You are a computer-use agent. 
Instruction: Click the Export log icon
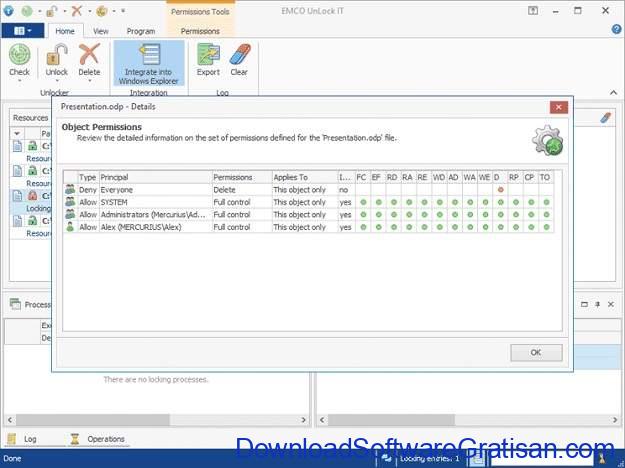[x=208, y=54]
